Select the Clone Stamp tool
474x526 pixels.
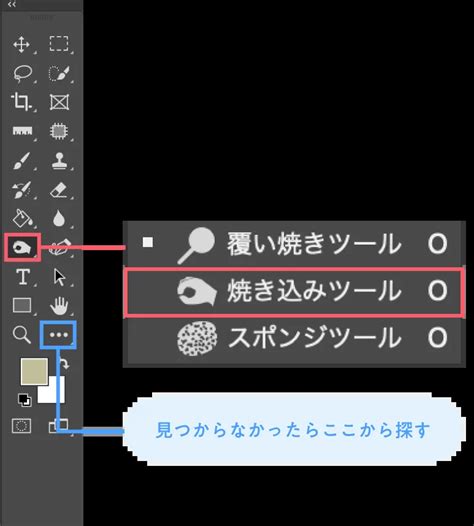pos(59,160)
